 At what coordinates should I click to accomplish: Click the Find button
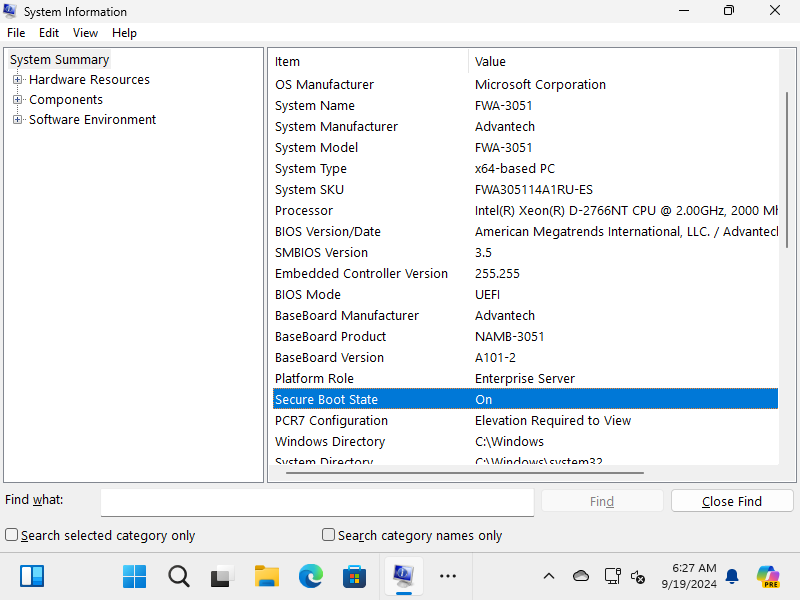(602, 501)
